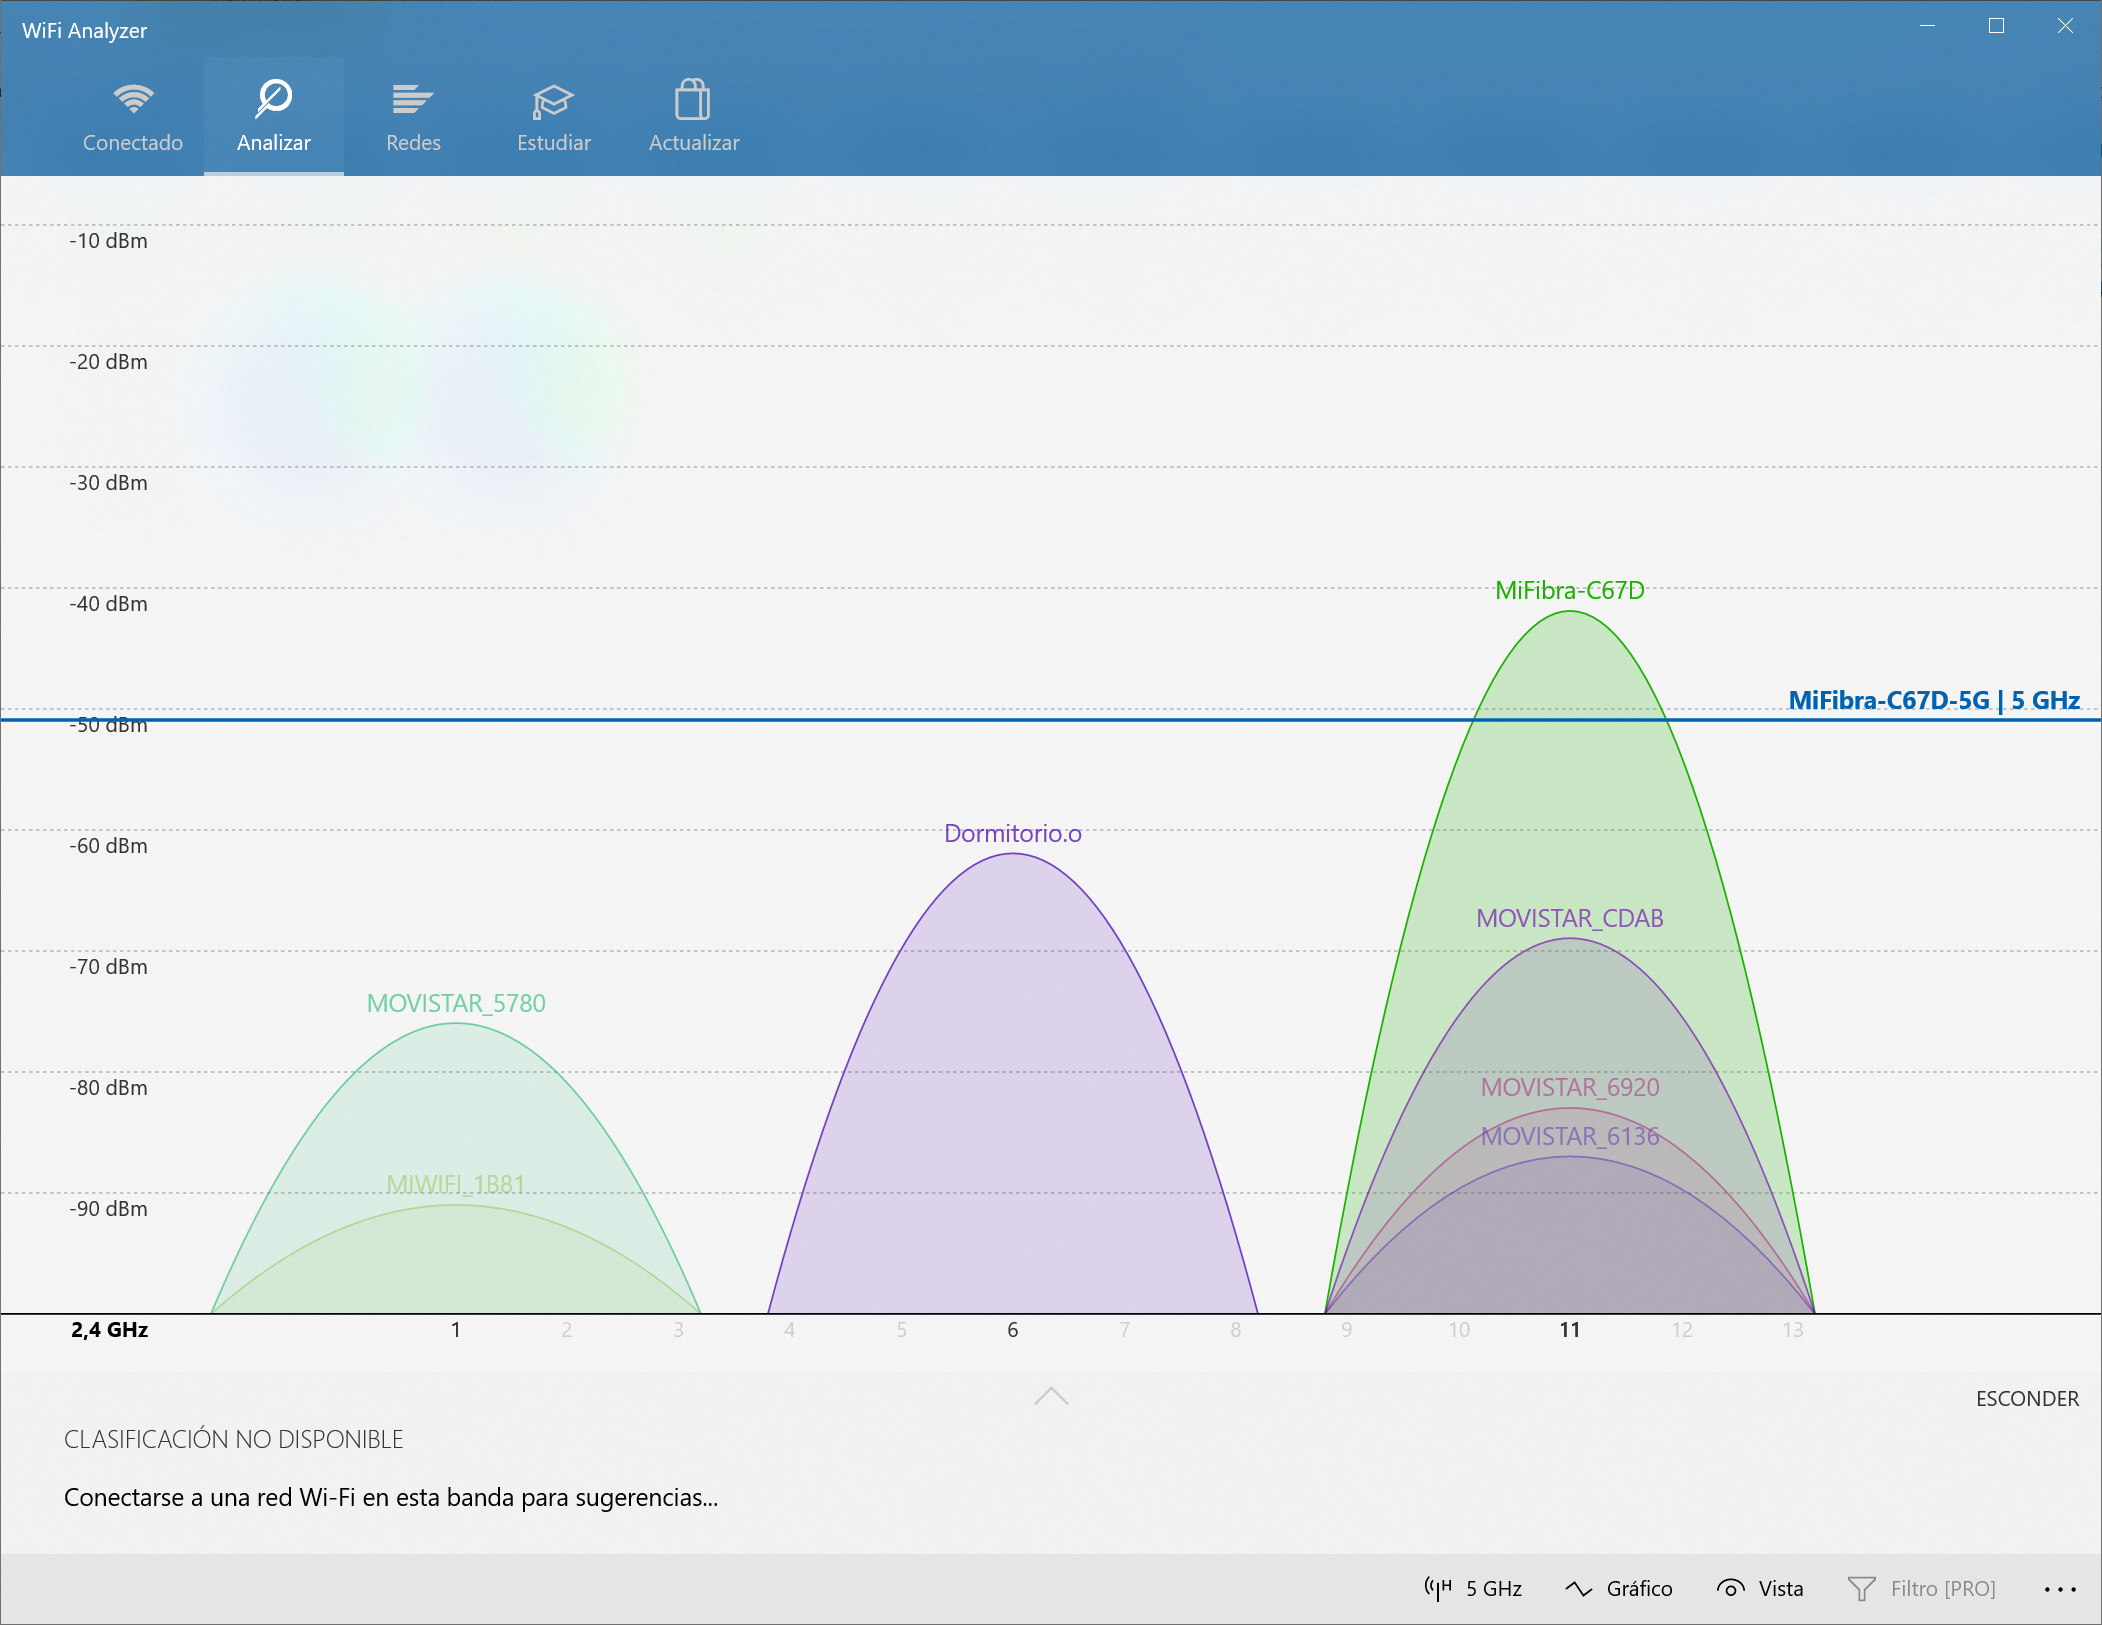Maximize the WiFi Analyzer window
Image resolution: width=2102 pixels, height=1625 pixels.
1996,27
